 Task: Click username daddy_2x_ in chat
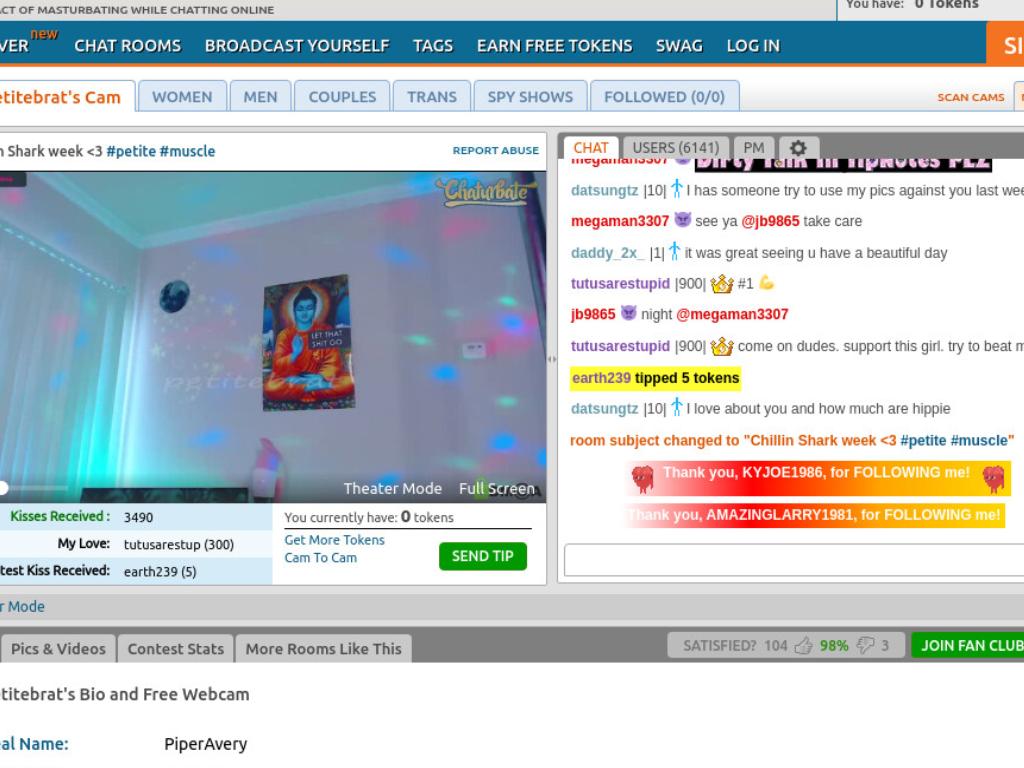(607, 253)
